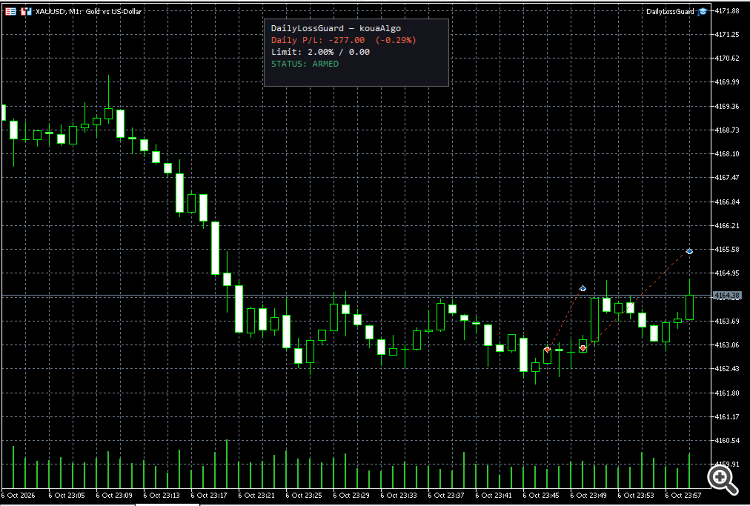Click the 4169.99 price axis label
The width and height of the screenshot is (750, 506).
coord(727,82)
